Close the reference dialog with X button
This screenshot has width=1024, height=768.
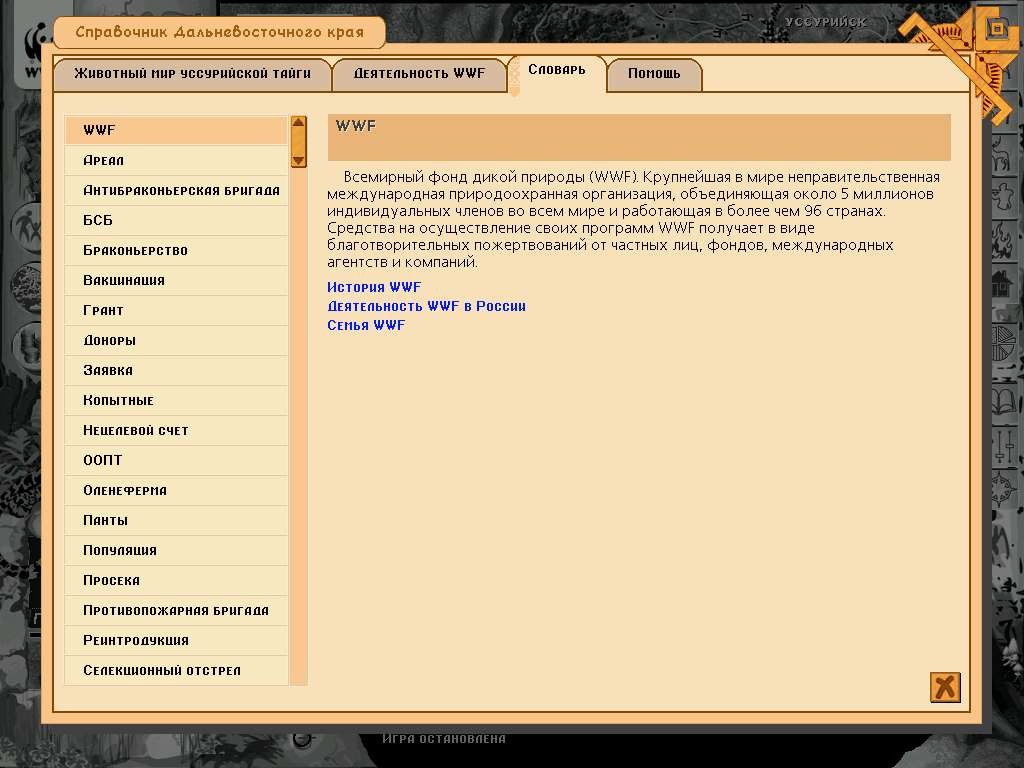944,687
